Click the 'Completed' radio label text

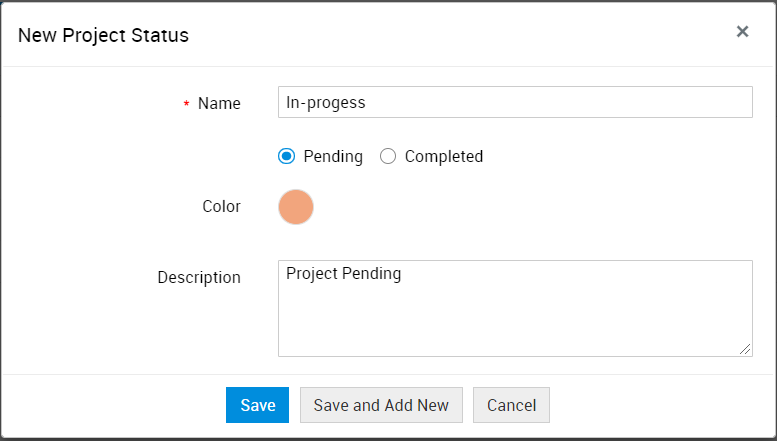pyautogui.click(x=444, y=156)
